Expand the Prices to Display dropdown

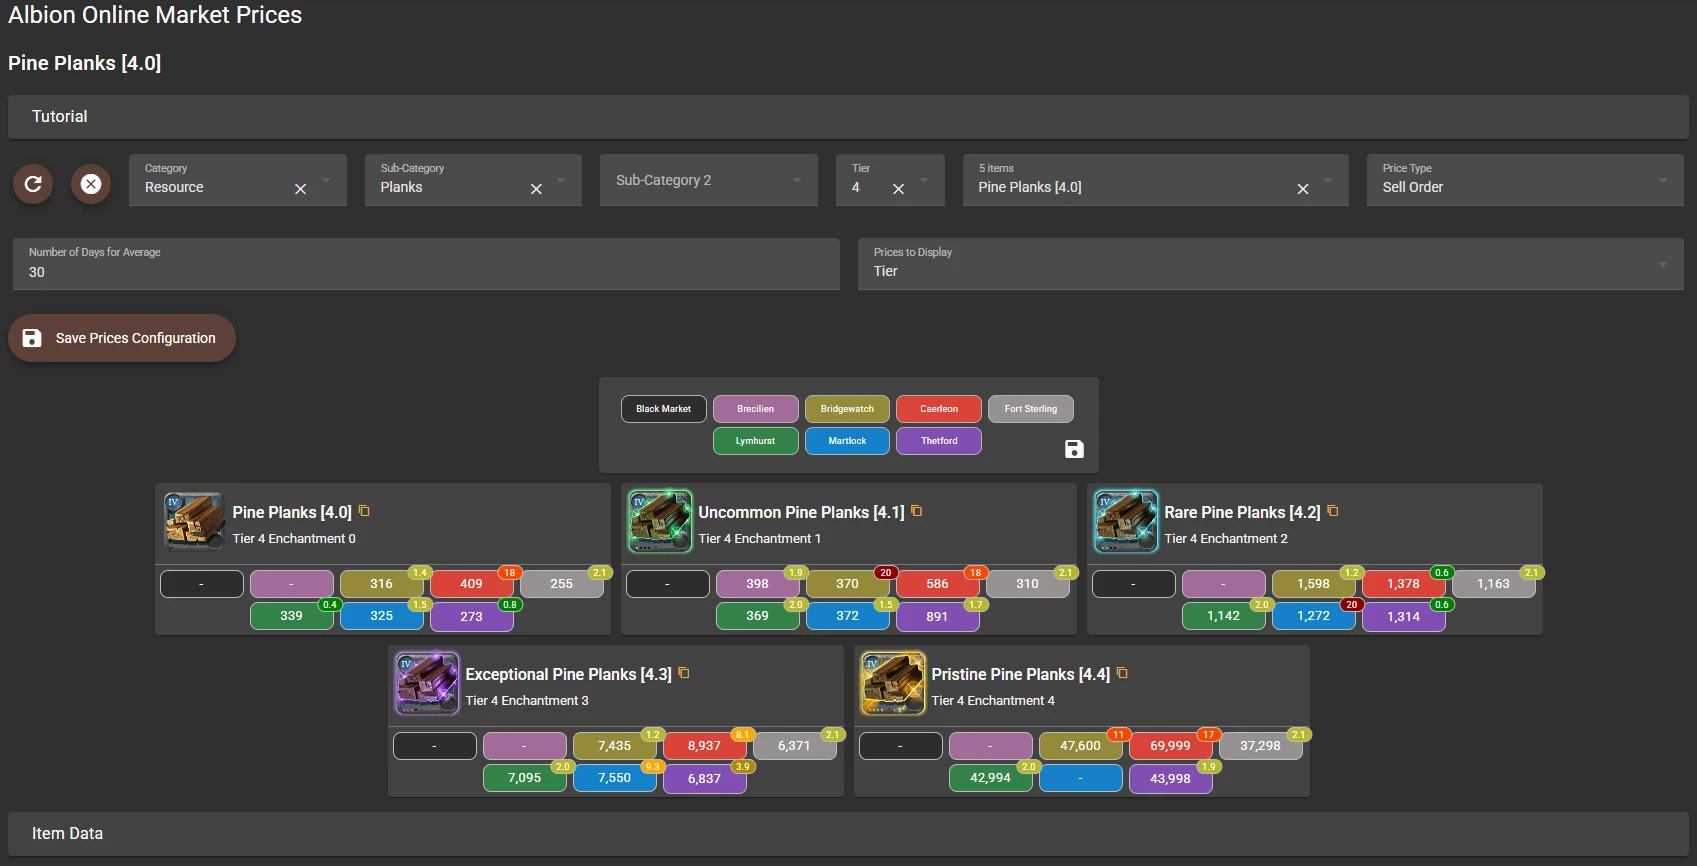point(1270,264)
